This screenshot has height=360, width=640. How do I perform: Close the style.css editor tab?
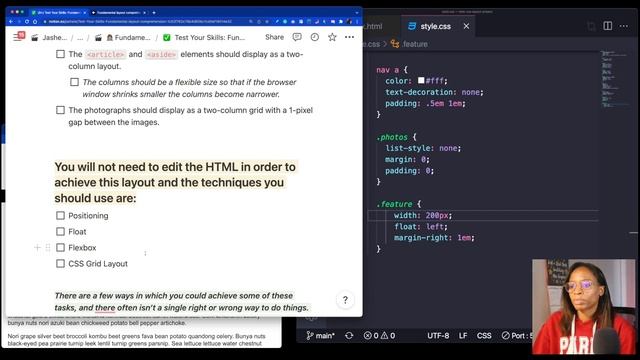[x=466, y=26]
